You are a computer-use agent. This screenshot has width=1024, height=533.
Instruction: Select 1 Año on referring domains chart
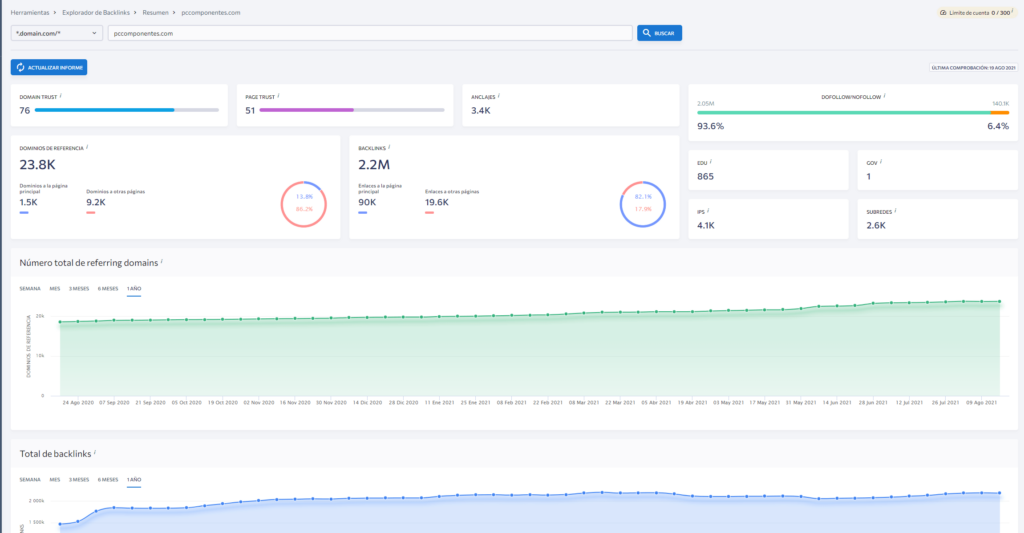[134, 288]
